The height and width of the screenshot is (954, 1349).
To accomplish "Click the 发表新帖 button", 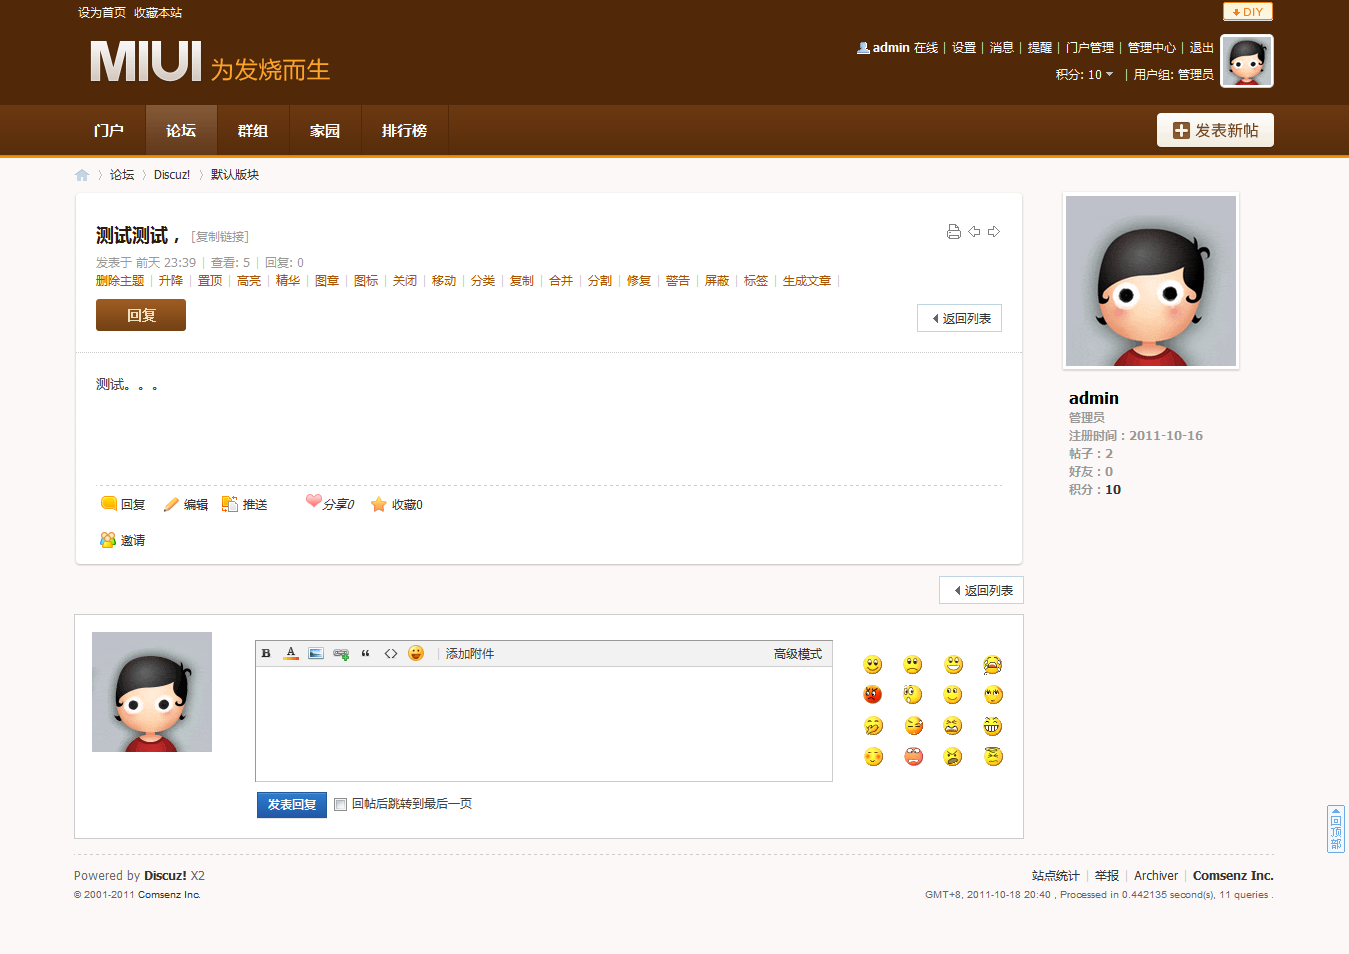I will click(1215, 131).
